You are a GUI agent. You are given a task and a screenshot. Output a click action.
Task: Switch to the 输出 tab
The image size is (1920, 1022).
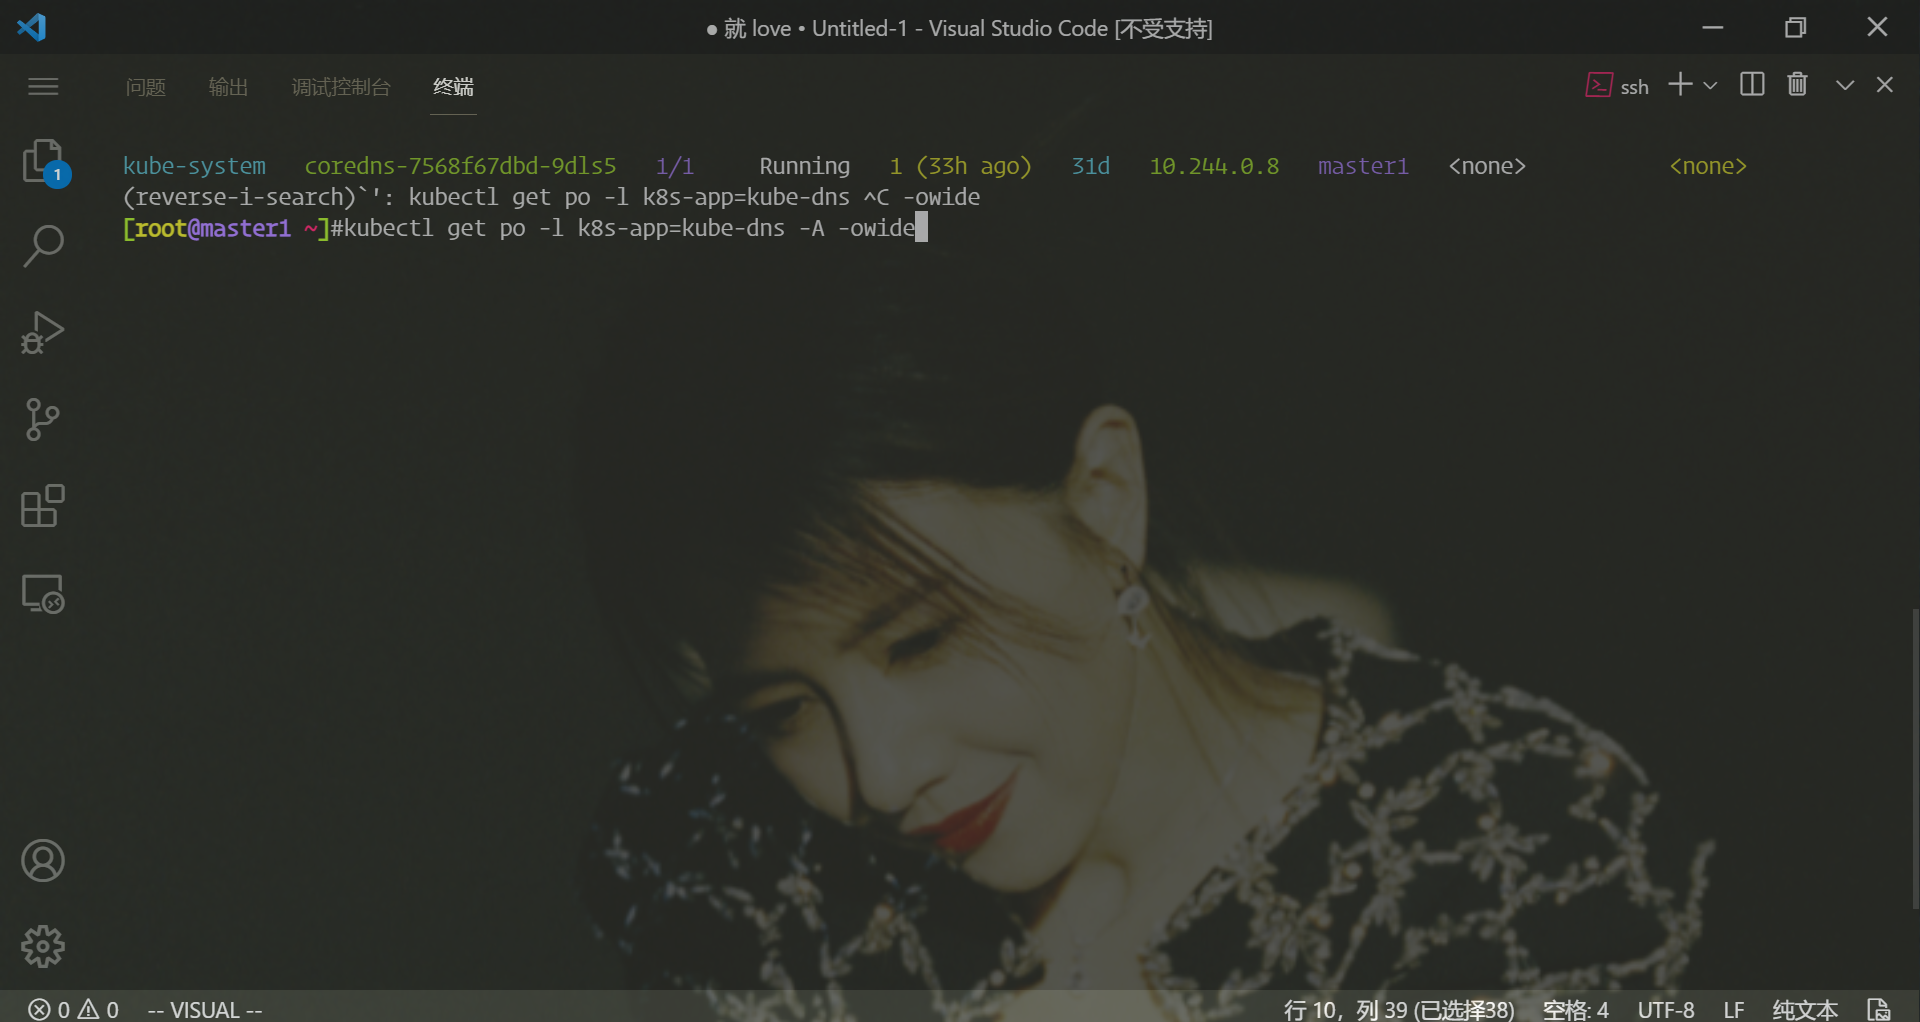click(x=228, y=87)
